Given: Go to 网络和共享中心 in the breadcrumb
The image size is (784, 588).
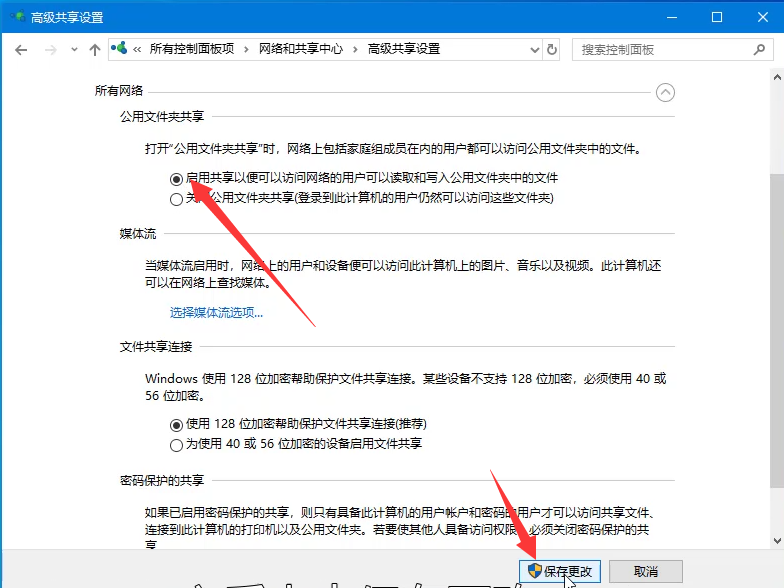Looking at the screenshot, I should (300, 49).
